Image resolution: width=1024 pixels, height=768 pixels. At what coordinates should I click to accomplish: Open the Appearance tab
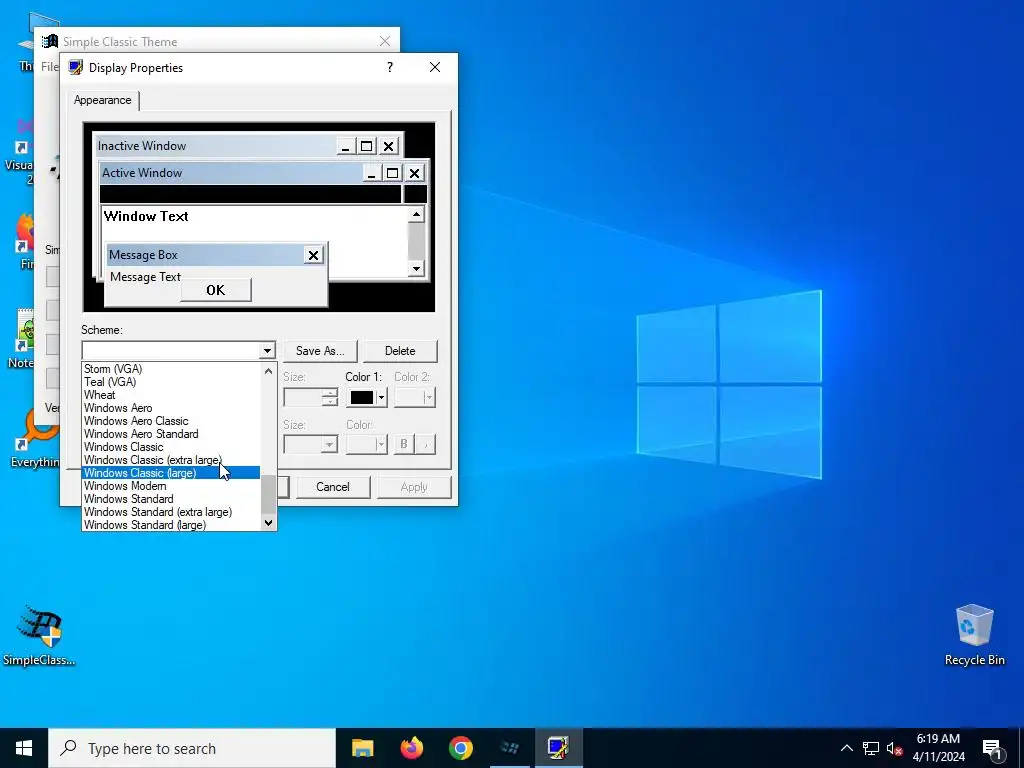[x=103, y=100]
